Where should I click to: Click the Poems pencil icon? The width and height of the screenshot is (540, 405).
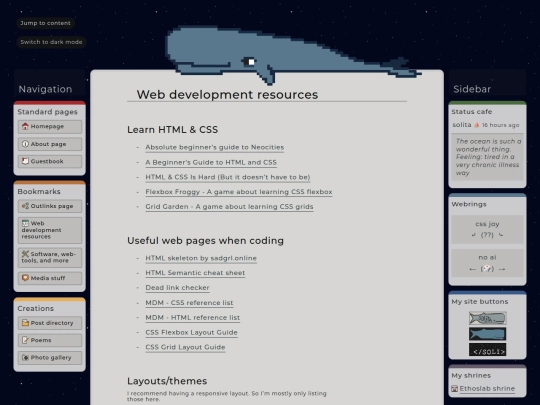pyautogui.click(x=25, y=340)
